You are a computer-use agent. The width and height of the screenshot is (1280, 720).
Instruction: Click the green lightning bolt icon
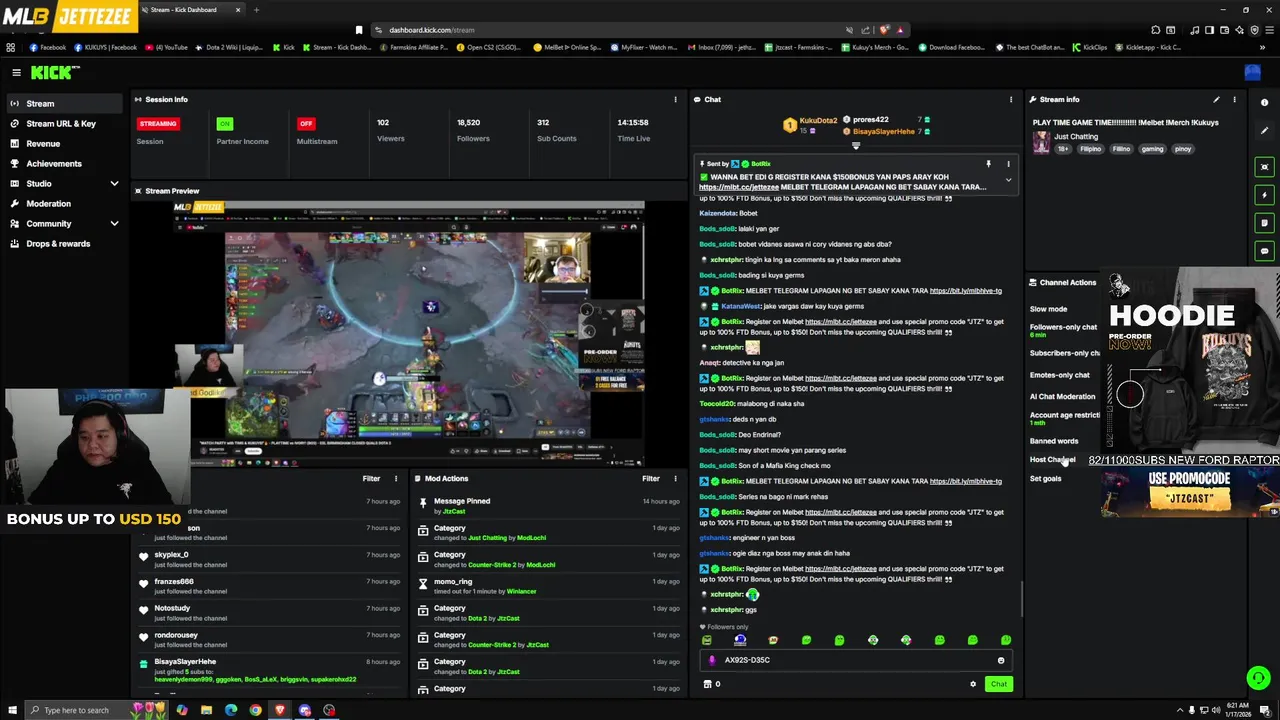(1264, 195)
